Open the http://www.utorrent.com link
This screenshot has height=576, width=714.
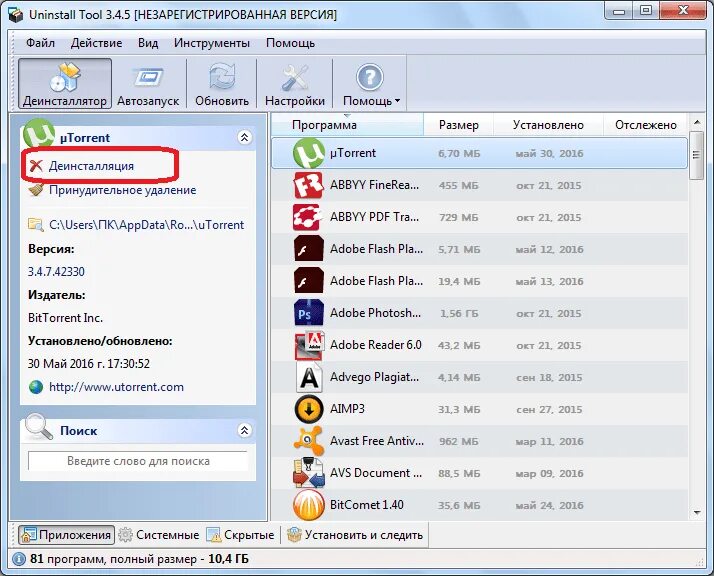coord(116,387)
